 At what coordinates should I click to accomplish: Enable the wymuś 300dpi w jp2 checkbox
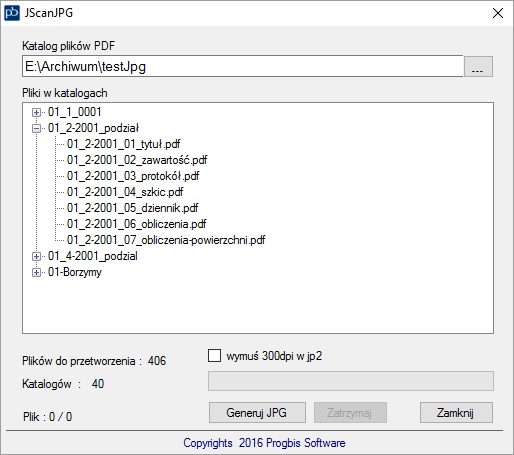tap(214, 355)
